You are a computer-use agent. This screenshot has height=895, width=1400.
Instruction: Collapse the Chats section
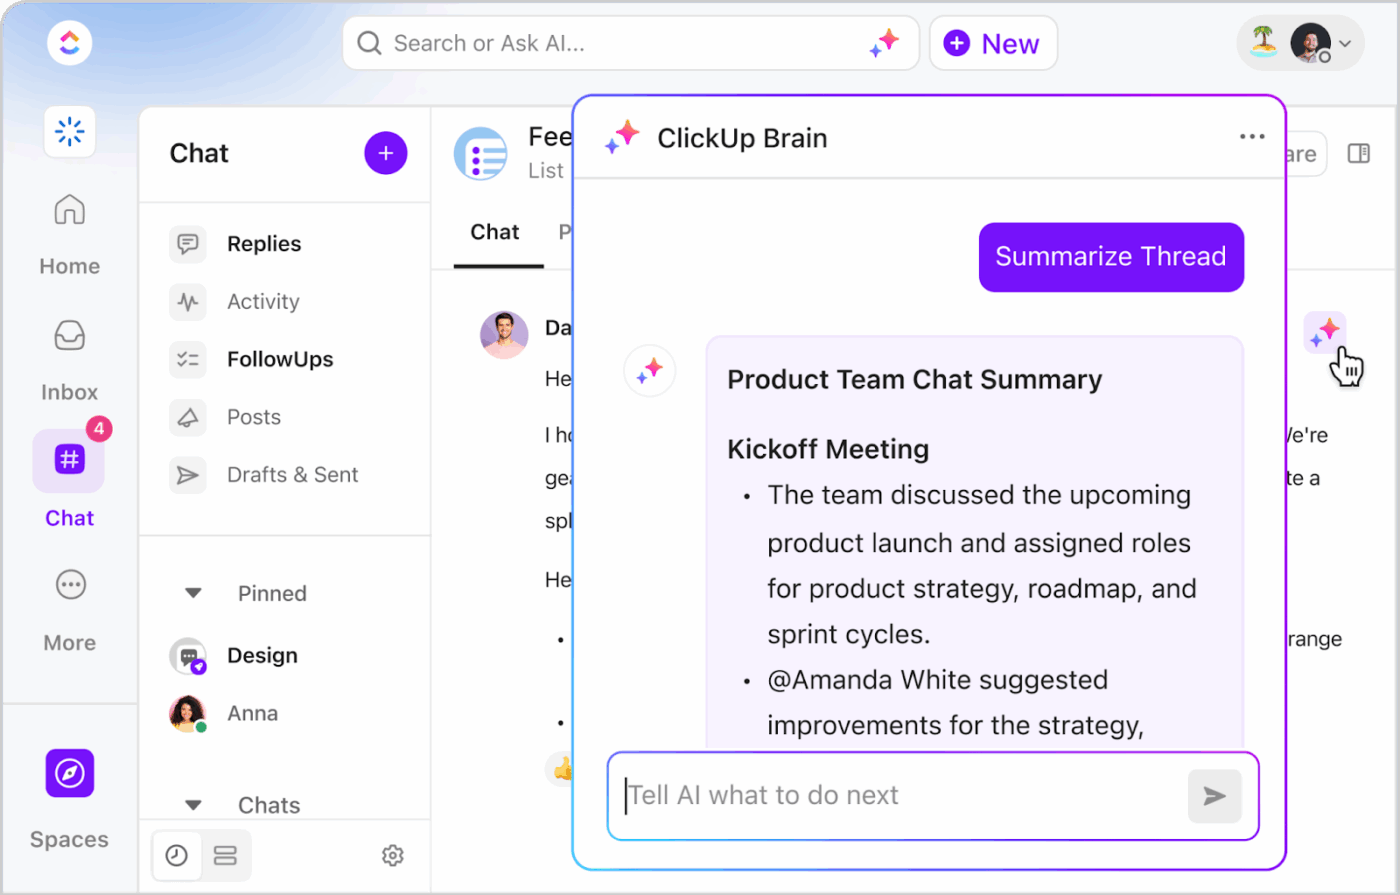tap(194, 805)
